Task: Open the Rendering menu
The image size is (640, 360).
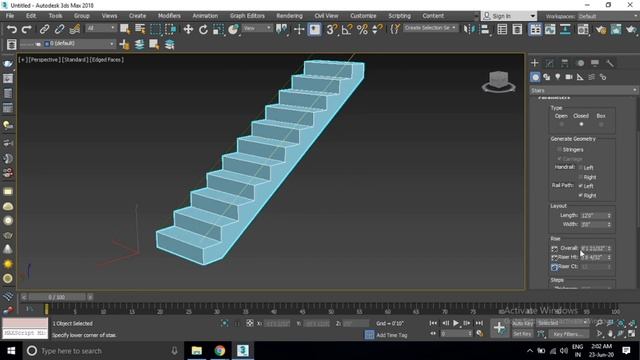Action: (289, 16)
